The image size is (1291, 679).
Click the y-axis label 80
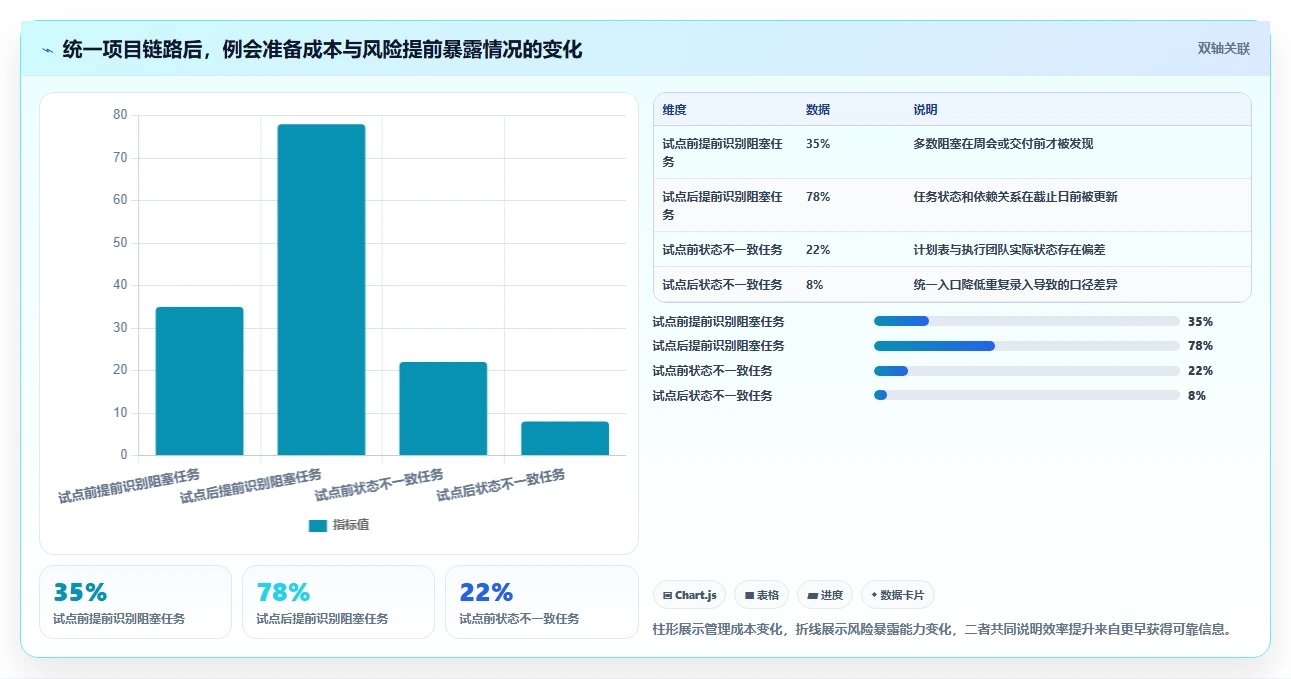[120, 115]
